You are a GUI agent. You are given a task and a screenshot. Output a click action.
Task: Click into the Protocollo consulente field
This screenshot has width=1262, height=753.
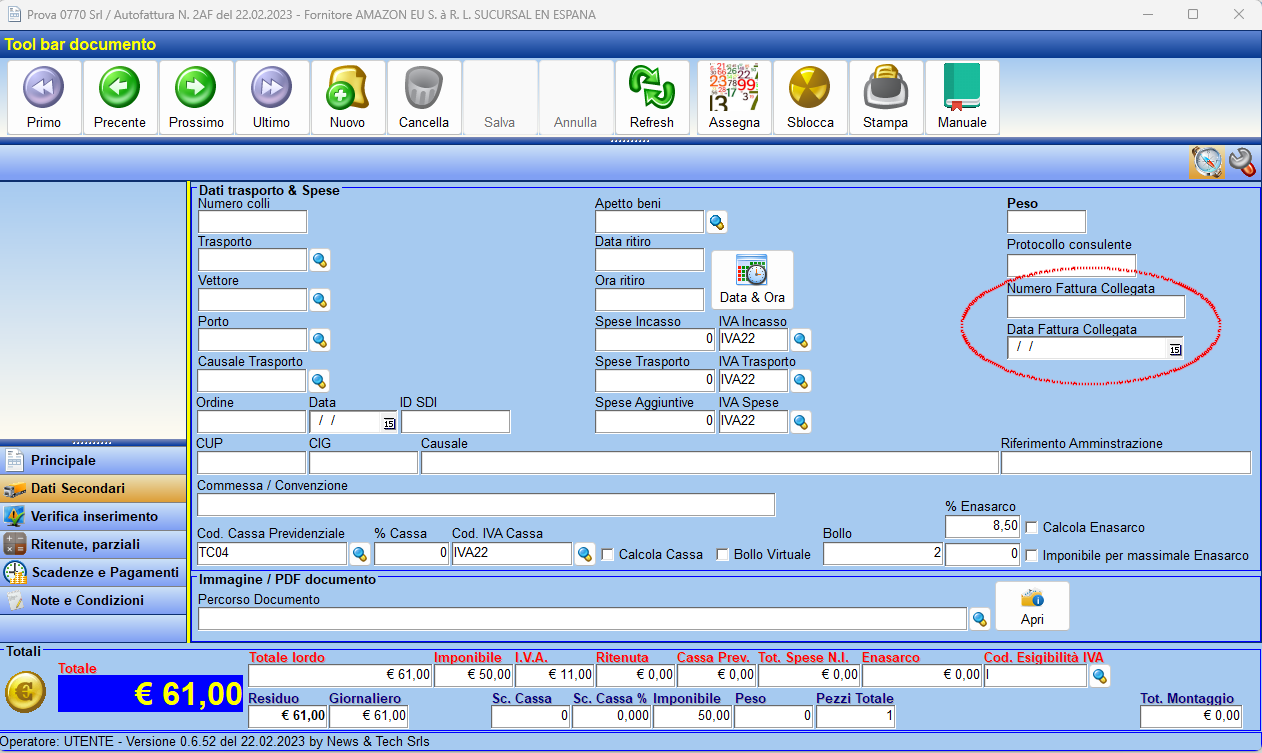1071,265
